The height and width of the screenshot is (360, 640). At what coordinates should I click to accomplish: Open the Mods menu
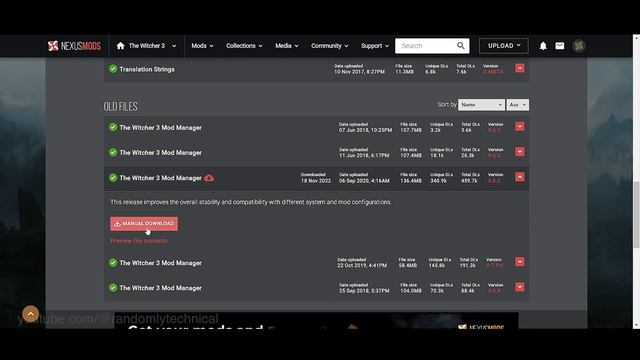coord(202,46)
